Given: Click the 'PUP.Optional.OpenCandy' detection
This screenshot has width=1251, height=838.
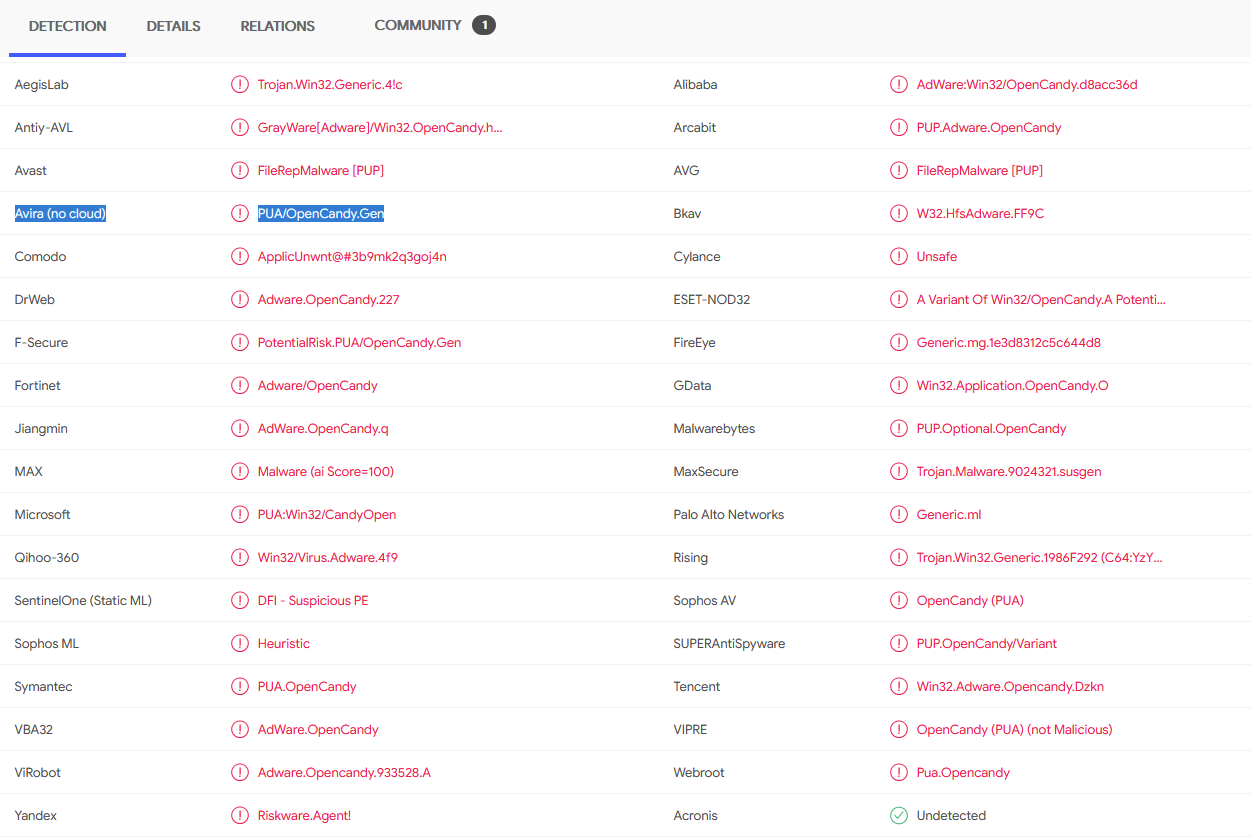Looking at the screenshot, I should pyautogui.click(x=992, y=429).
